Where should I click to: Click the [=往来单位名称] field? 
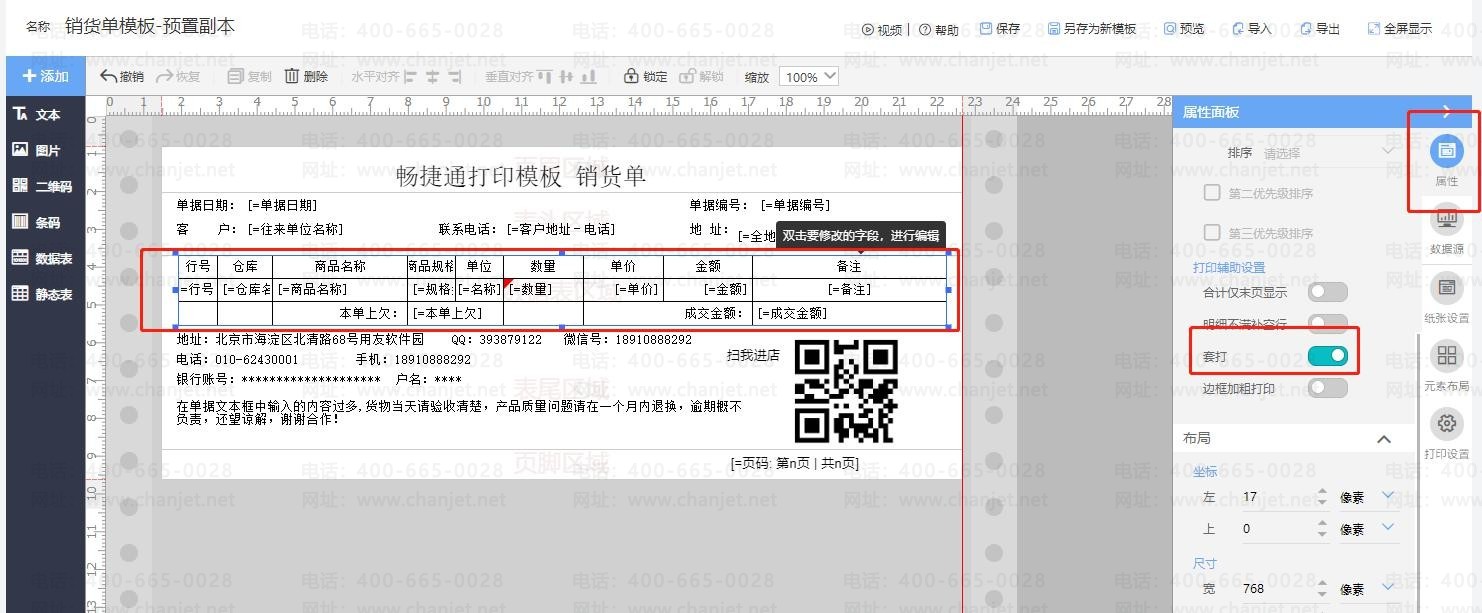pos(296,229)
